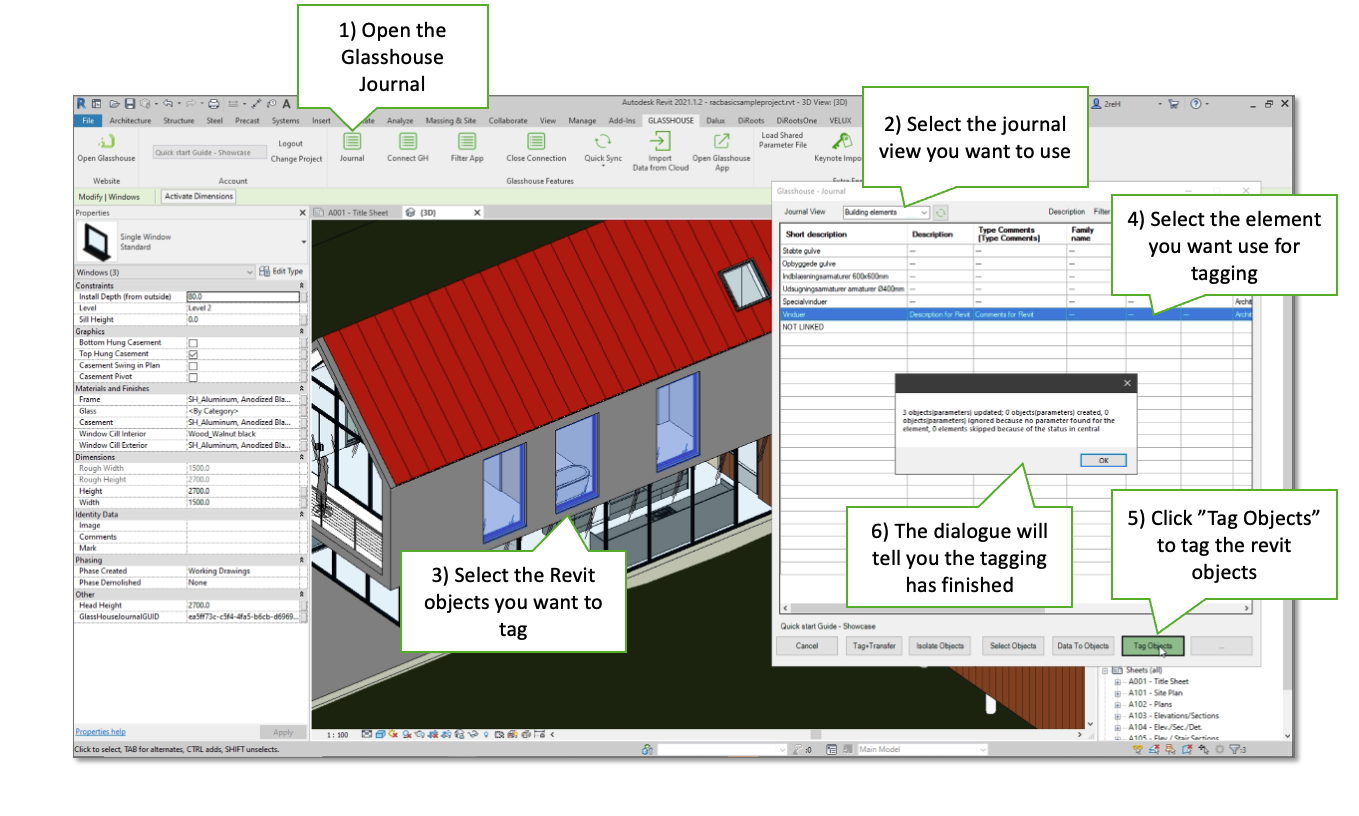This screenshot has width=1359, height=816.
Task: Launch the Filter App icon
Action: point(467,142)
